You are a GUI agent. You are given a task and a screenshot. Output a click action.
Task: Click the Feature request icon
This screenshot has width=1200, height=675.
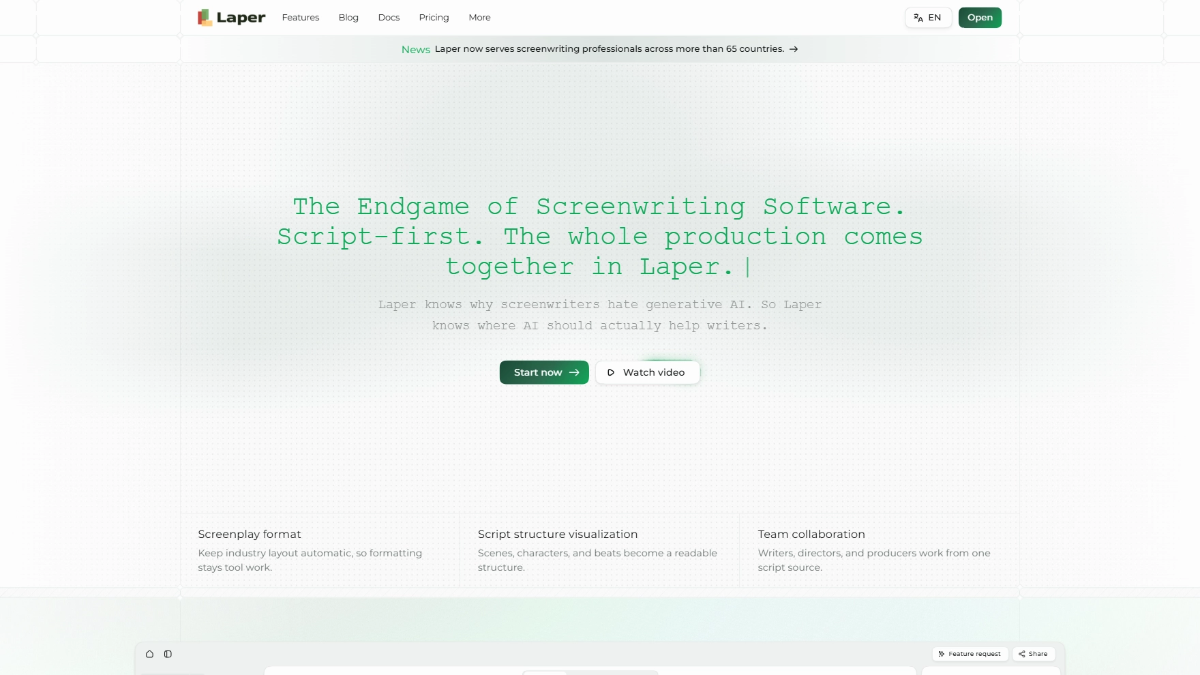tap(941, 654)
